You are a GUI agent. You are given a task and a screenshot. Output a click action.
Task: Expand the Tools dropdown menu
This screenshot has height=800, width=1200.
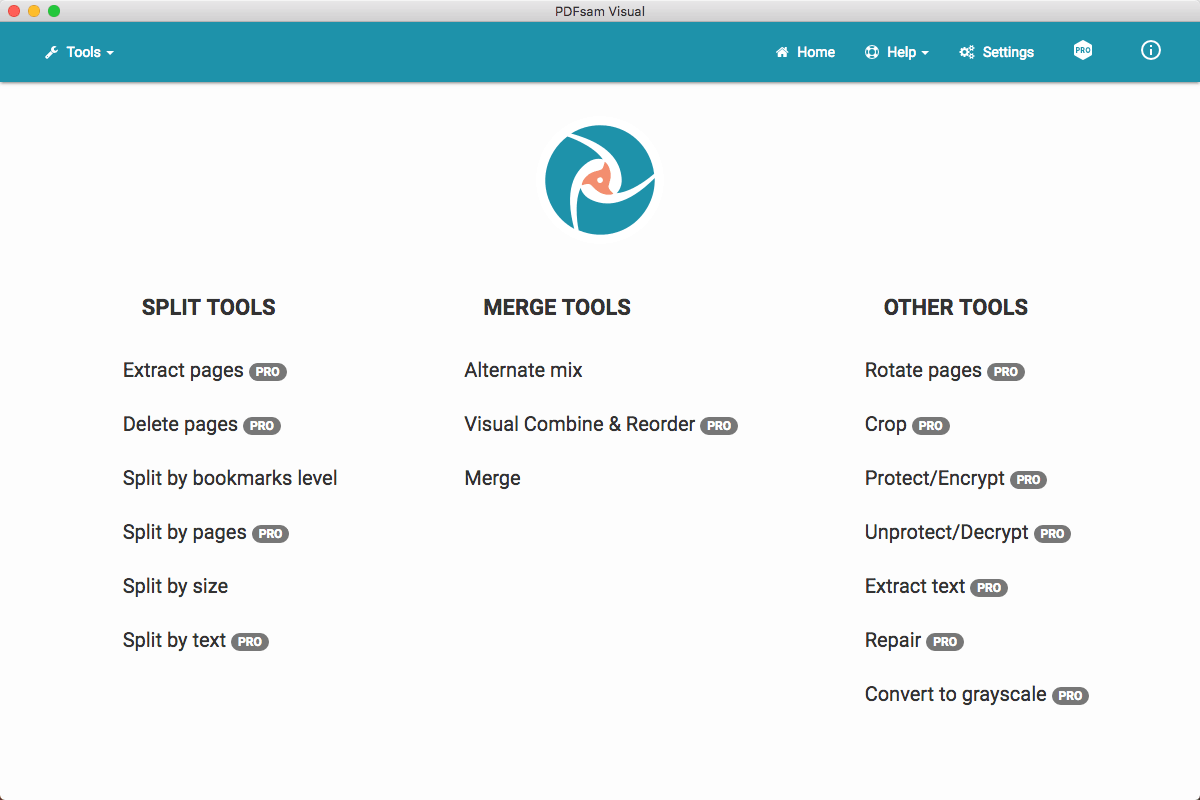[x=80, y=52]
